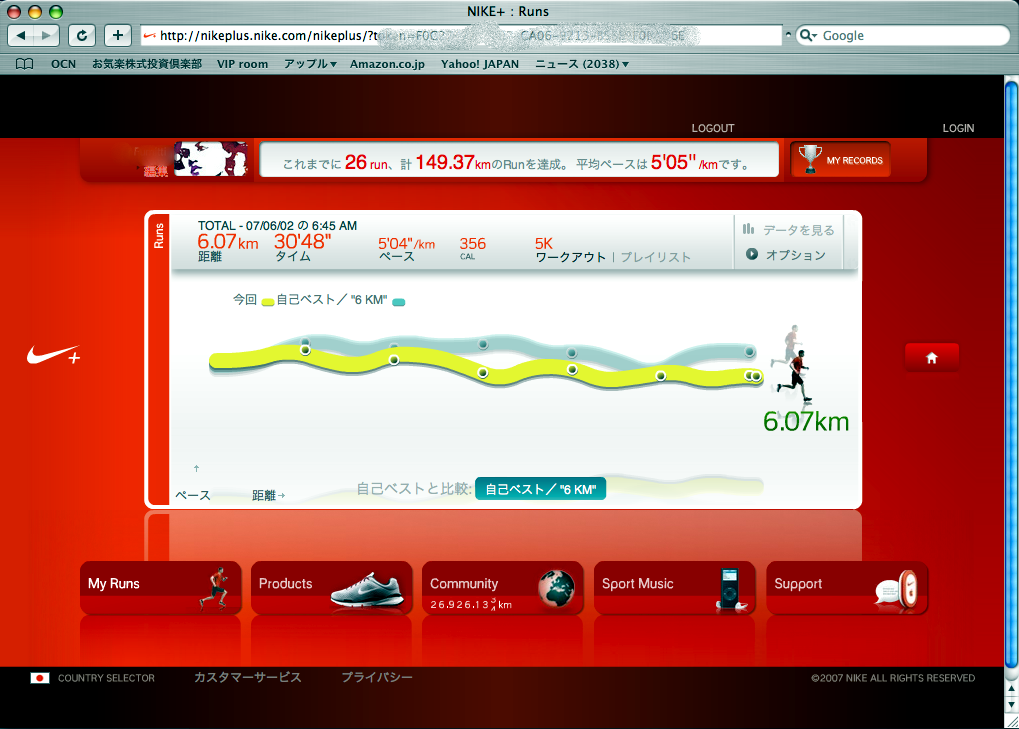
Task: Click the scrollbar up arrow
Action: 1011,689
